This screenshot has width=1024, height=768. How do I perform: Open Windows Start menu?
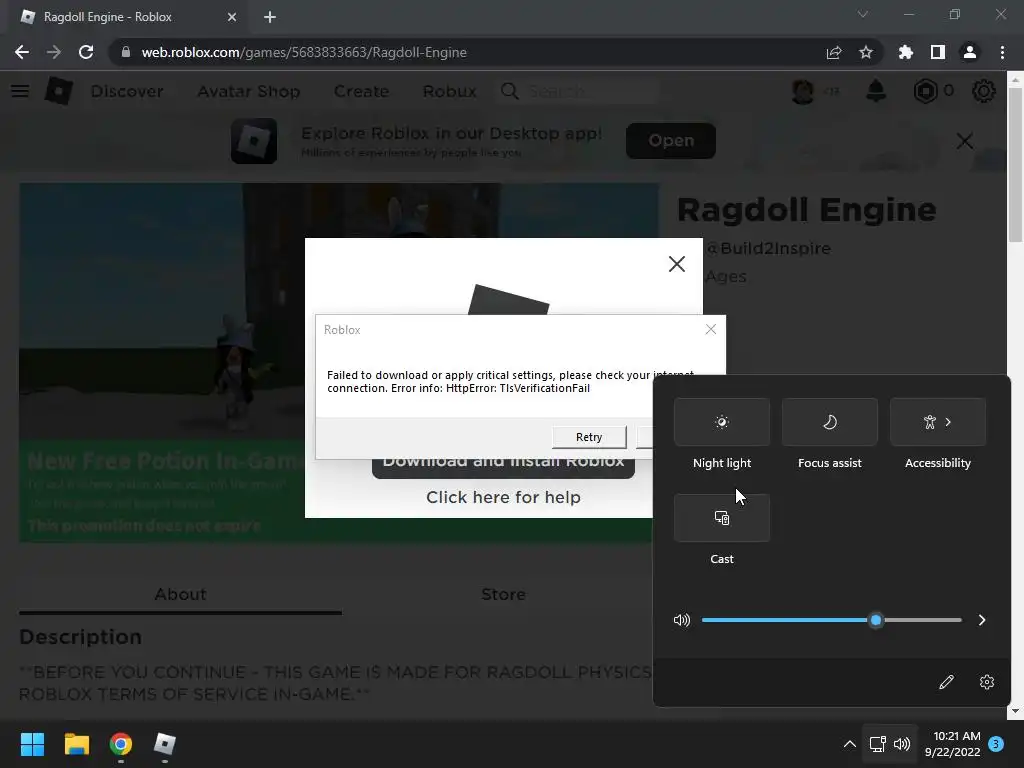(32, 744)
